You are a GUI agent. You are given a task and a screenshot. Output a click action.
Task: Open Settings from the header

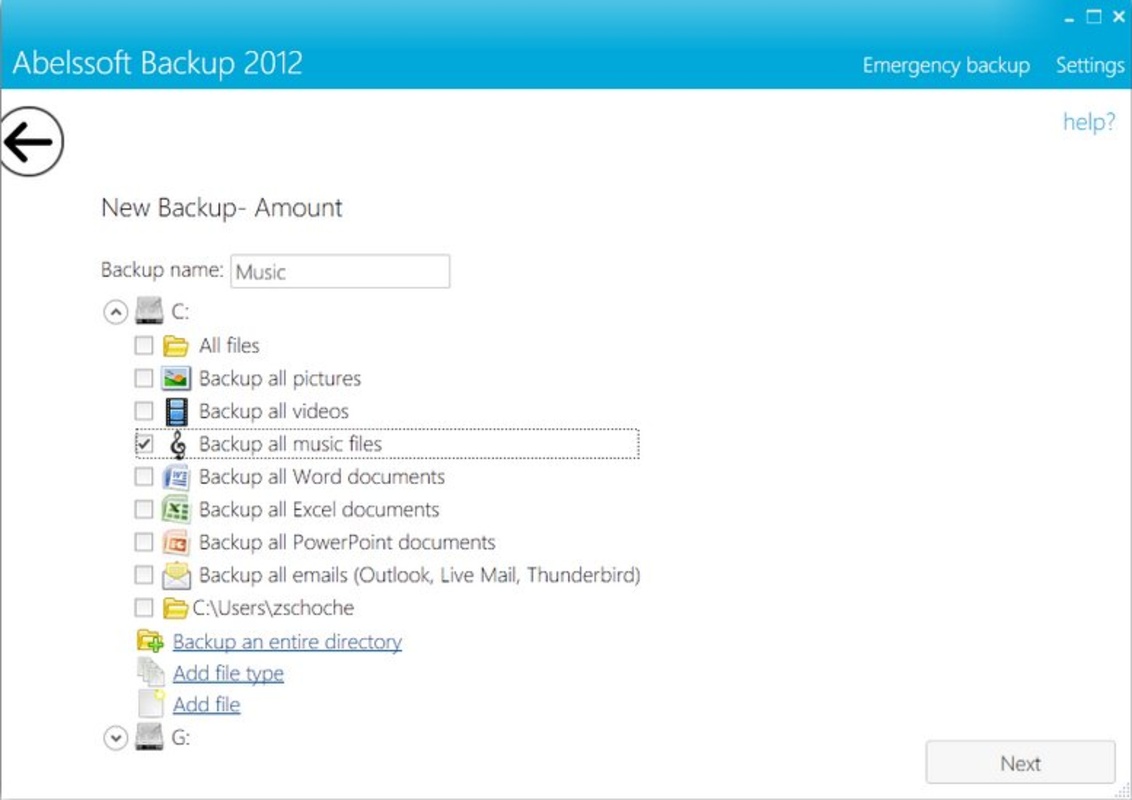pos(1089,66)
